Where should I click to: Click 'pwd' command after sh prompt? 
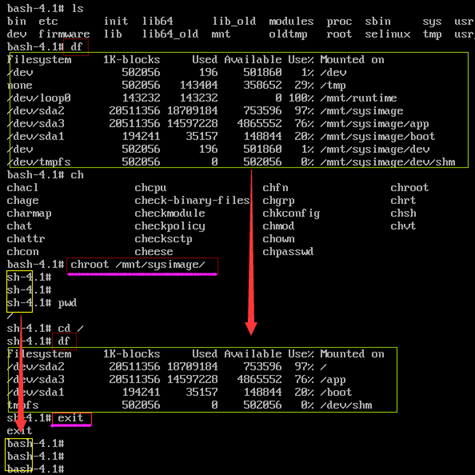[67, 303]
